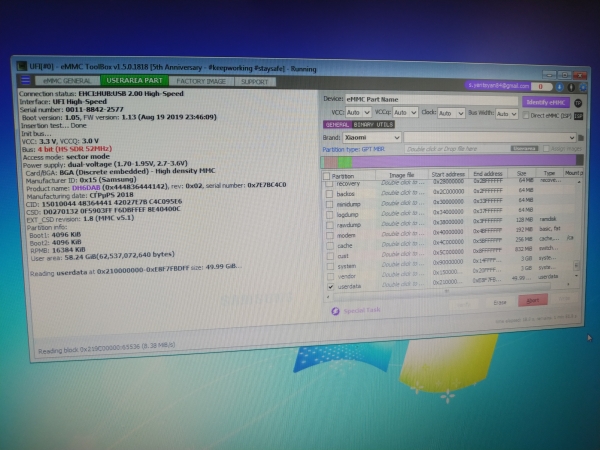Click the red Abort button
This screenshot has width=600, height=450.
(533, 300)
